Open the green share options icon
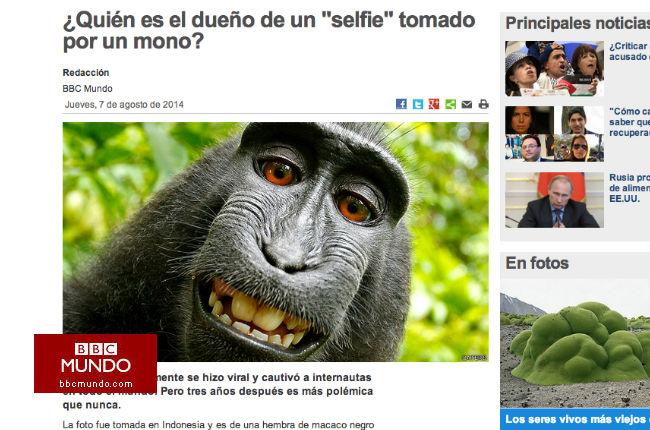The width and height of the screenshot is (650, 430). coord(450,104)
